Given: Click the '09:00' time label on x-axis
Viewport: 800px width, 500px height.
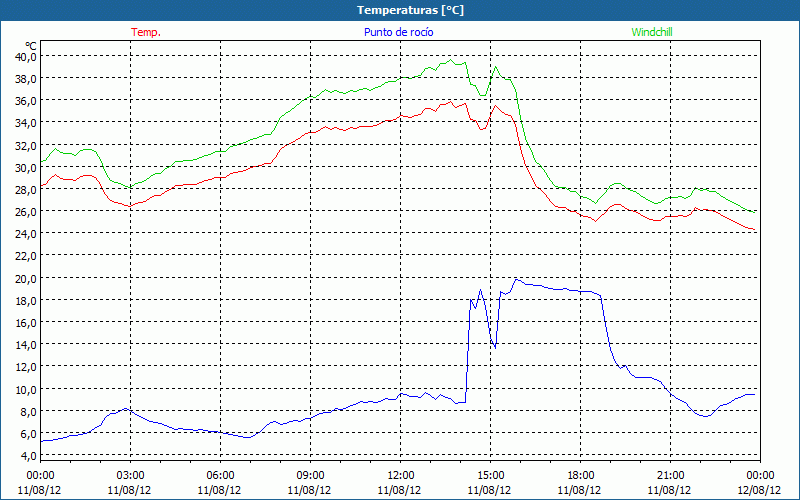Looking at the screenshot, I should pyautogui.click(x=310, y=476).
